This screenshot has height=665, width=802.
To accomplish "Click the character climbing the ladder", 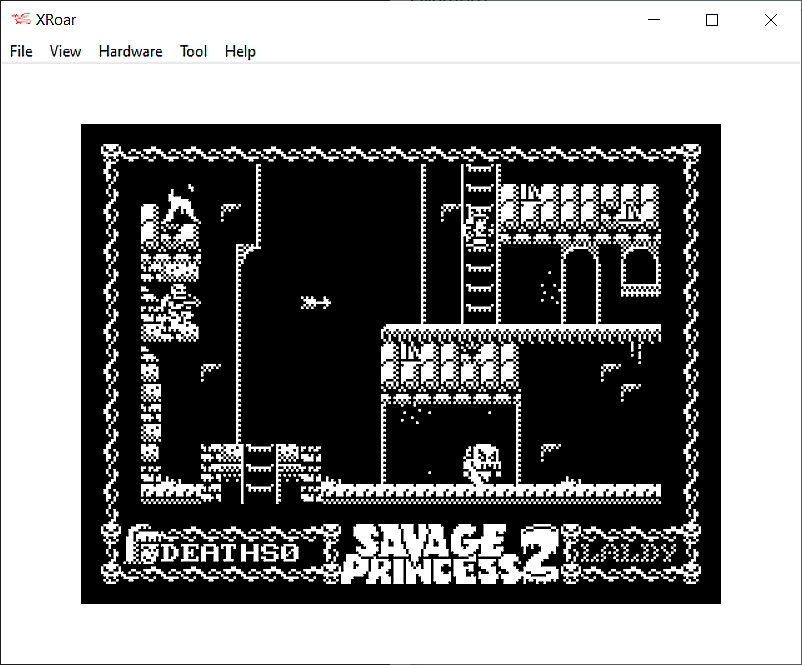I will (479, 226).
